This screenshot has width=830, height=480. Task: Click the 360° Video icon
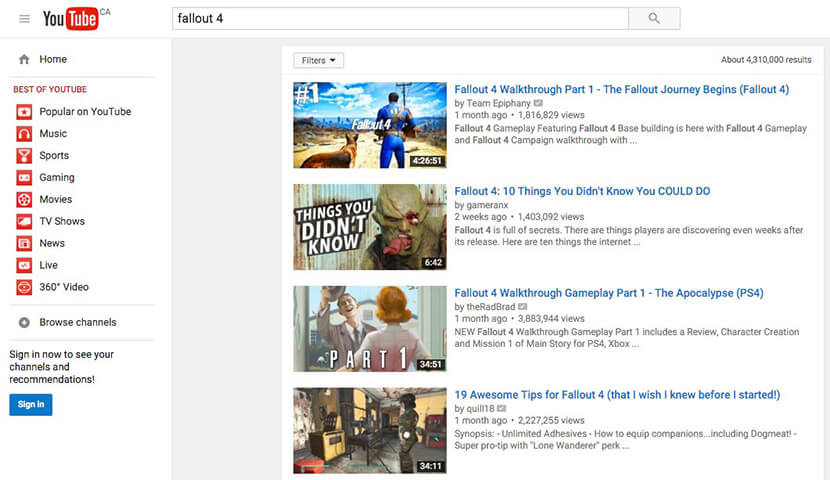coord(24,287)
